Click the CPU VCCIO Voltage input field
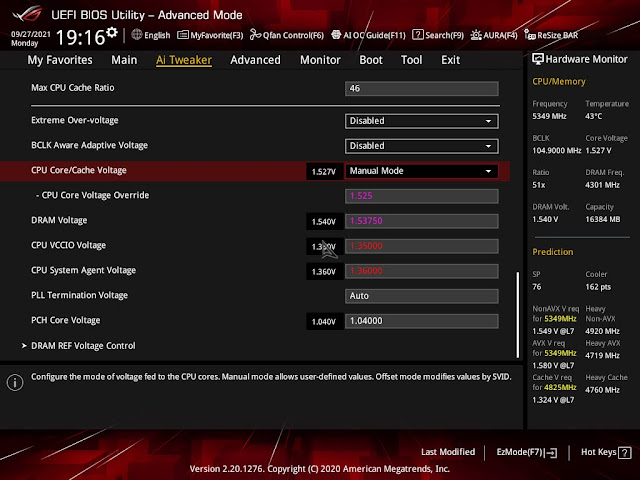This screenshot has width=640, height=480. [x=422, y=246]
